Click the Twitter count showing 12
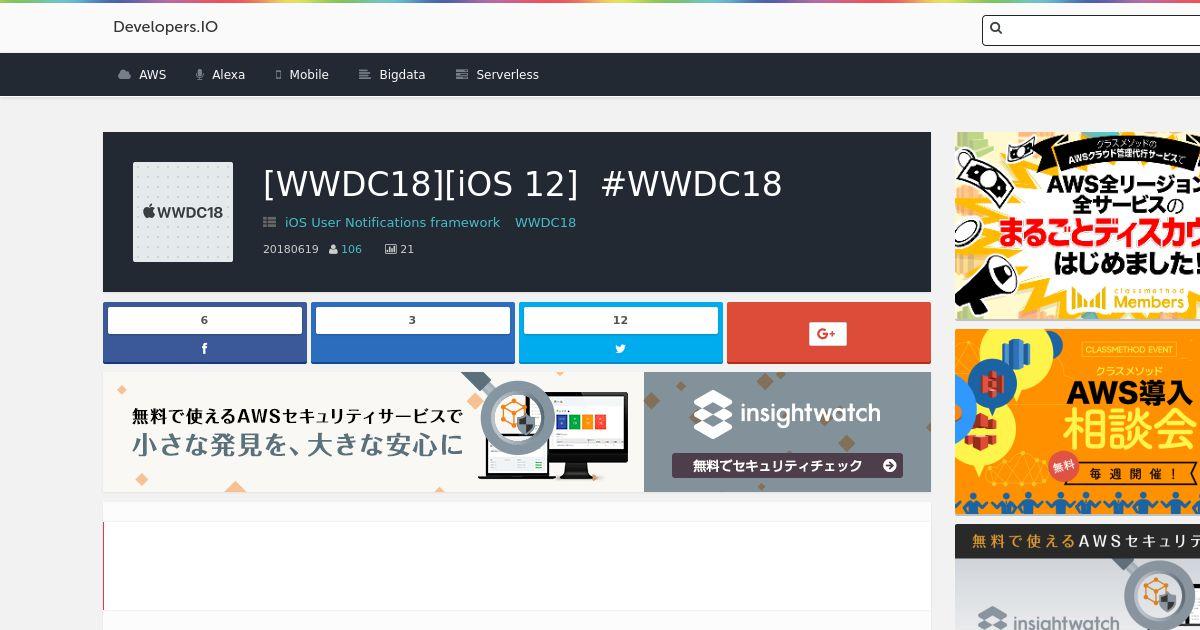This screenshot has height=630, width=1200. (621, 320)
